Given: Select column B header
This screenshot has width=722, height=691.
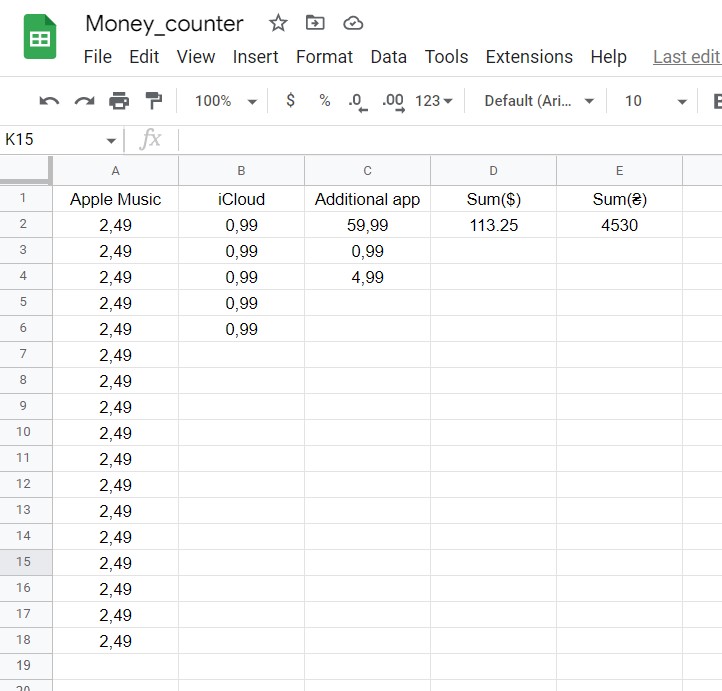Looking at the screenshot, I should (x=241, y=171).
